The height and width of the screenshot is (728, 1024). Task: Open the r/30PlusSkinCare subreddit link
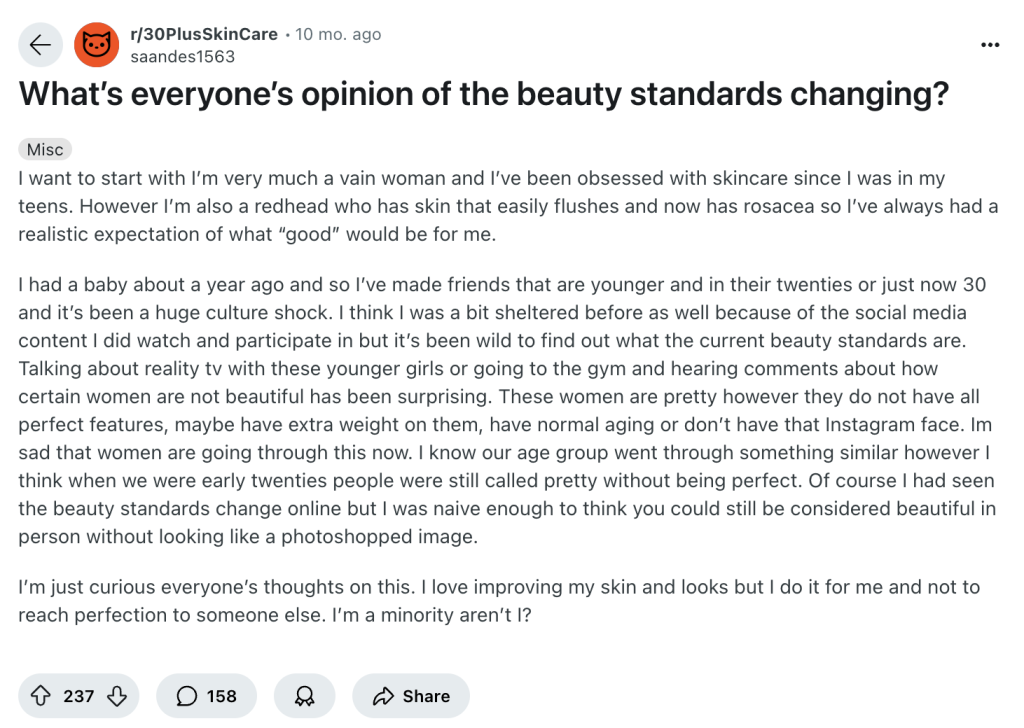[204, 35]
